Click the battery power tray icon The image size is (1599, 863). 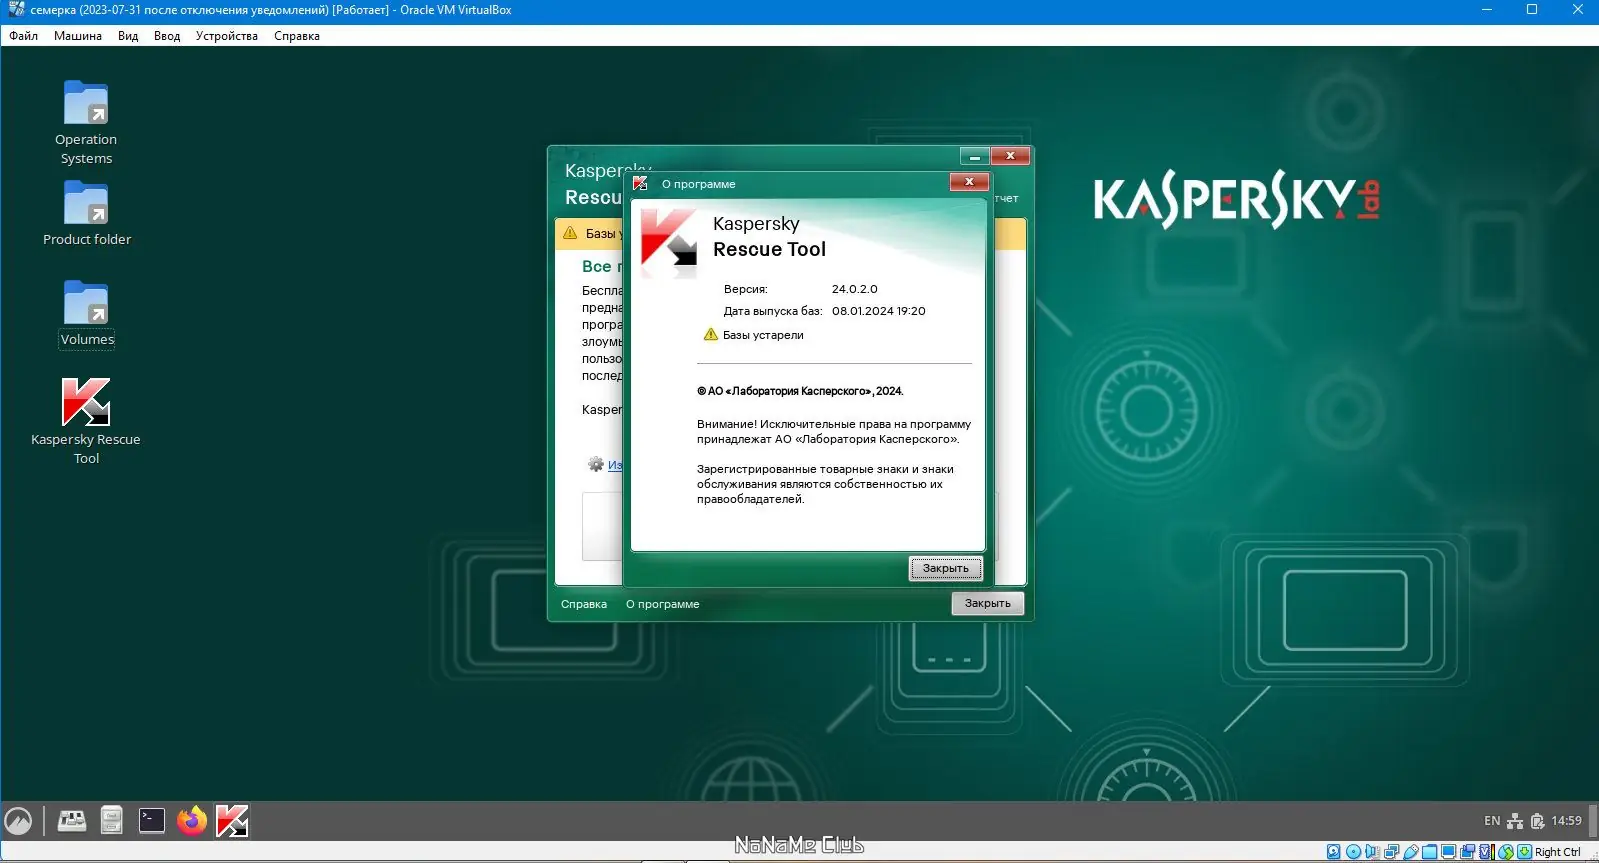click(x=1538, y=822)
